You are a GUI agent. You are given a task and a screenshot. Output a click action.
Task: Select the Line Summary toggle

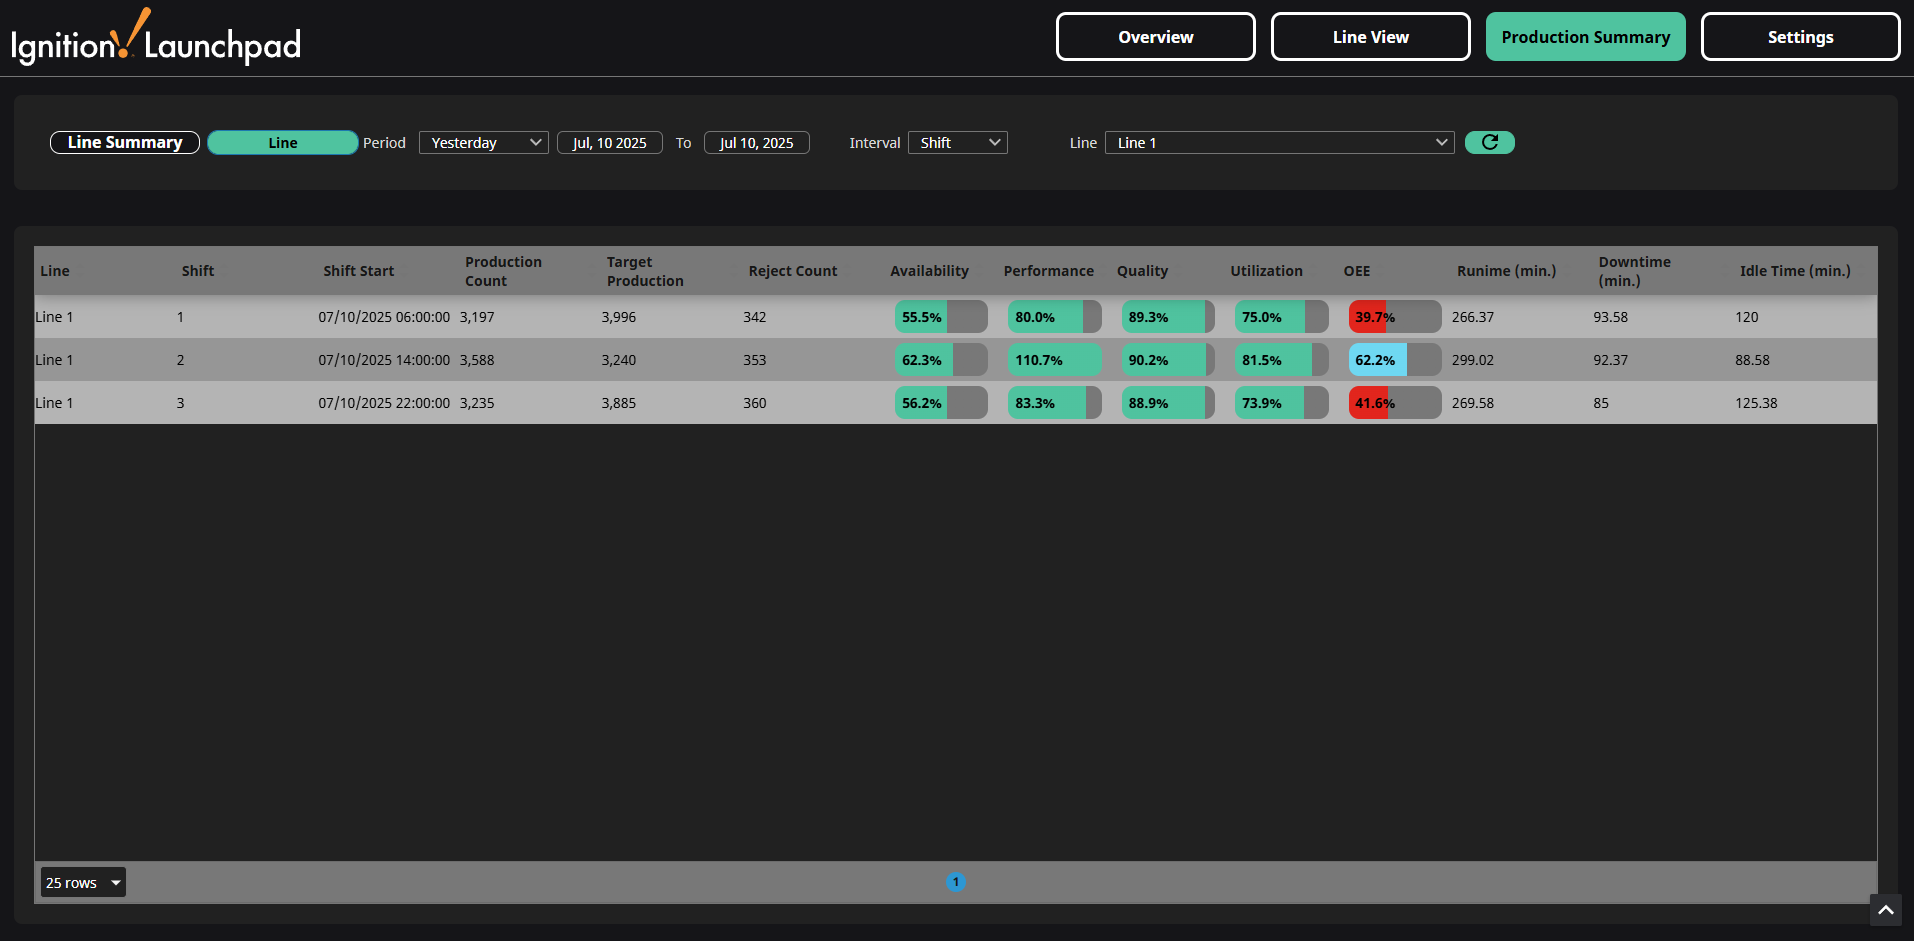[125, 142]
